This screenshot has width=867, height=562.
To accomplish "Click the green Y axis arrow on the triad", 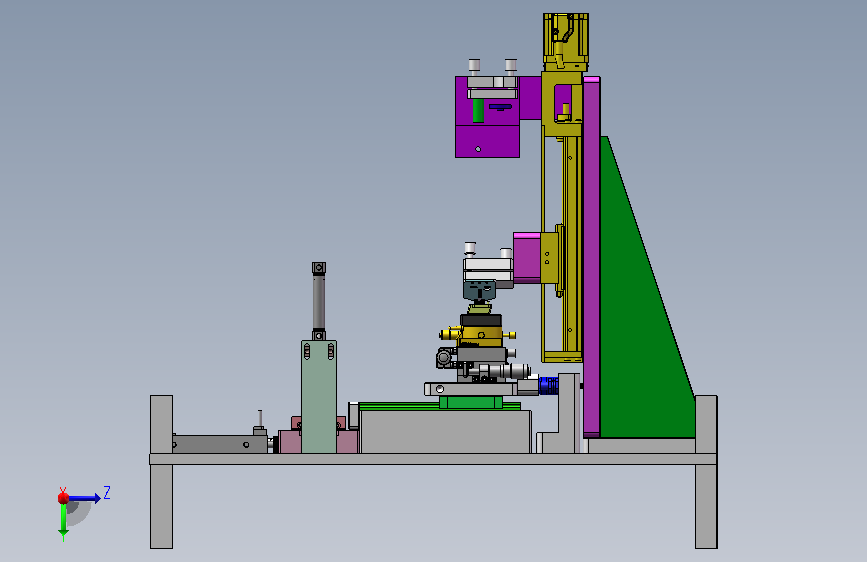I will tap(63, 520).
